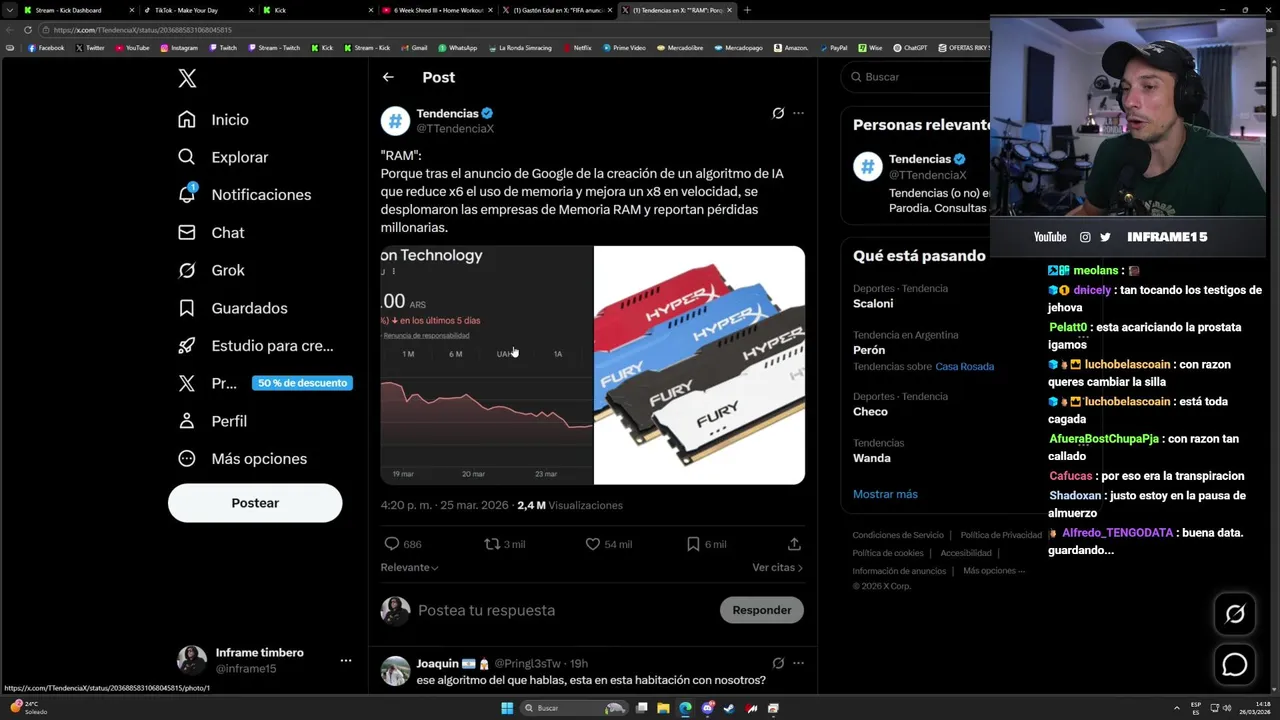Open Ver citas link

(777, 567)
